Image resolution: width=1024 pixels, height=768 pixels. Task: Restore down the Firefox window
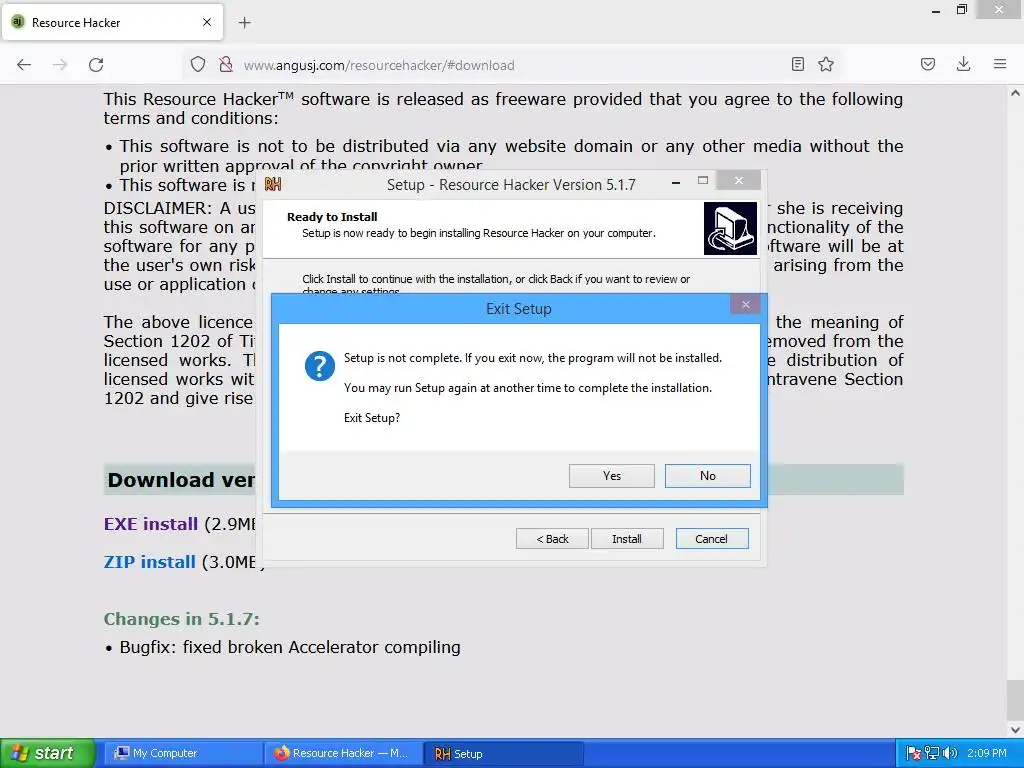click(961, 10)
